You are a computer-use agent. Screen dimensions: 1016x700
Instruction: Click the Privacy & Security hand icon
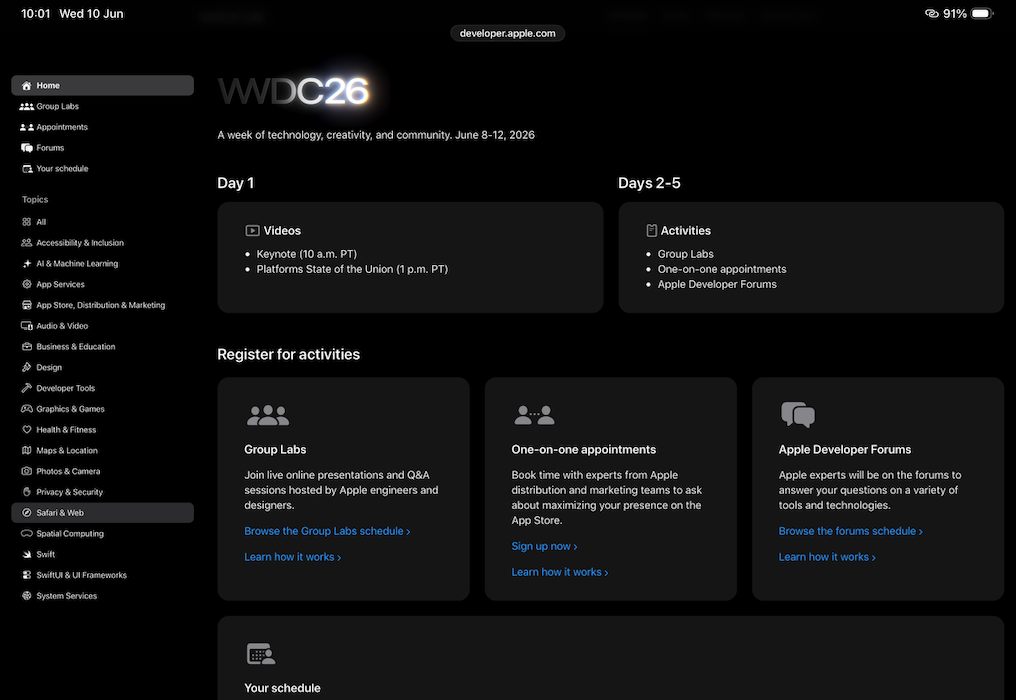[27, 491]
